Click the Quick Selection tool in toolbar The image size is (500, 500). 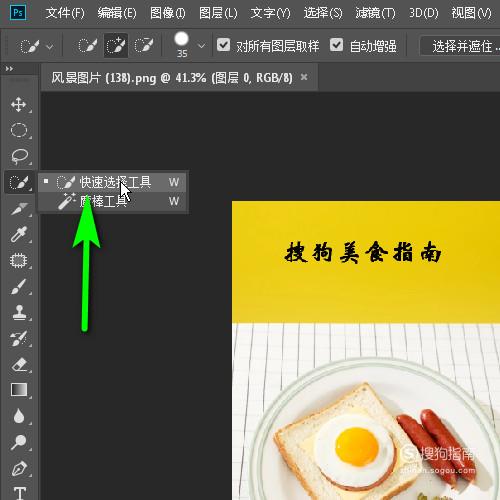(x=19, y=182)
